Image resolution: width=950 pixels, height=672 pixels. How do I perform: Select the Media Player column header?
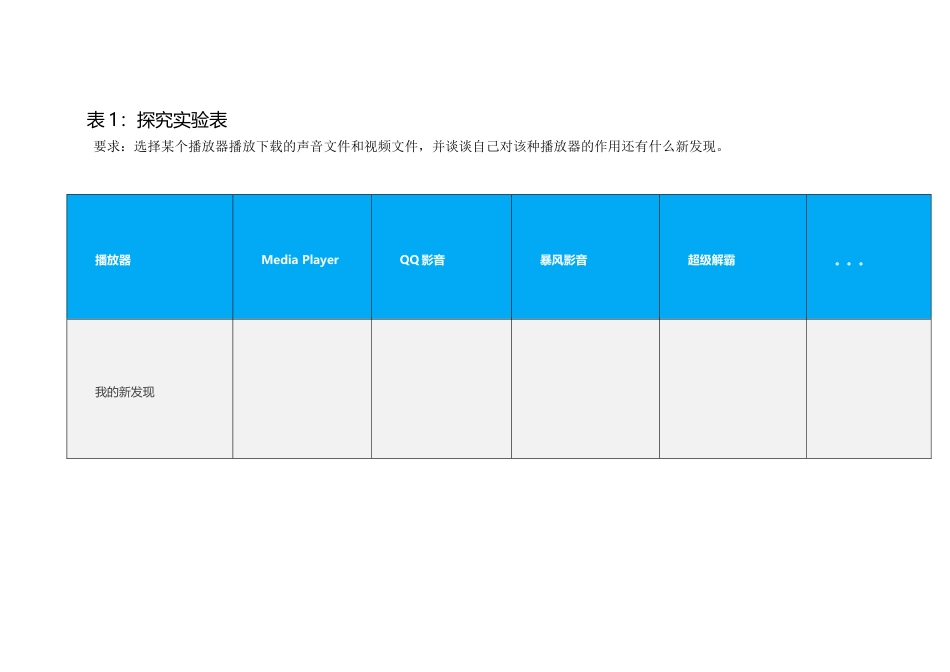[x=301, y=260]
